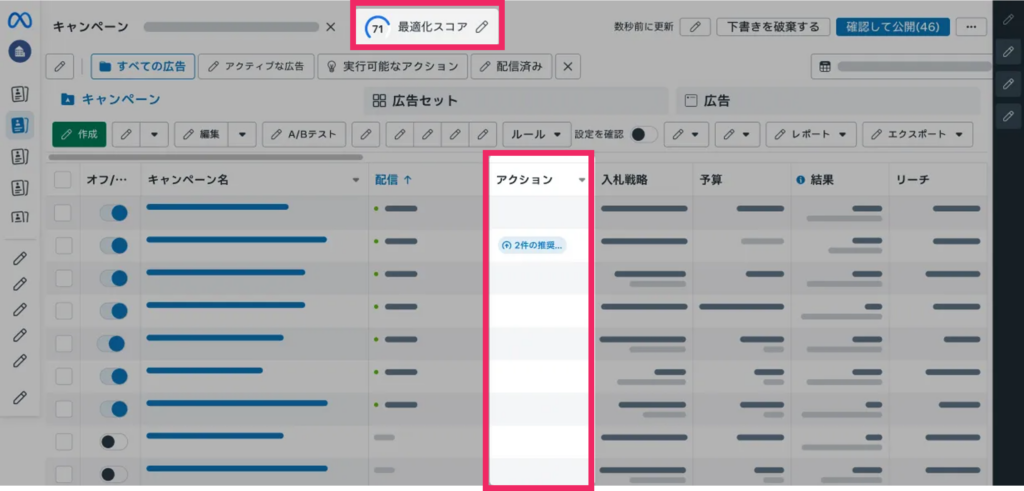This screenshot has height=491, width=1024.
Task: Open the pencil dropdown right of 設定を確認 toggle
Action: 686,134
